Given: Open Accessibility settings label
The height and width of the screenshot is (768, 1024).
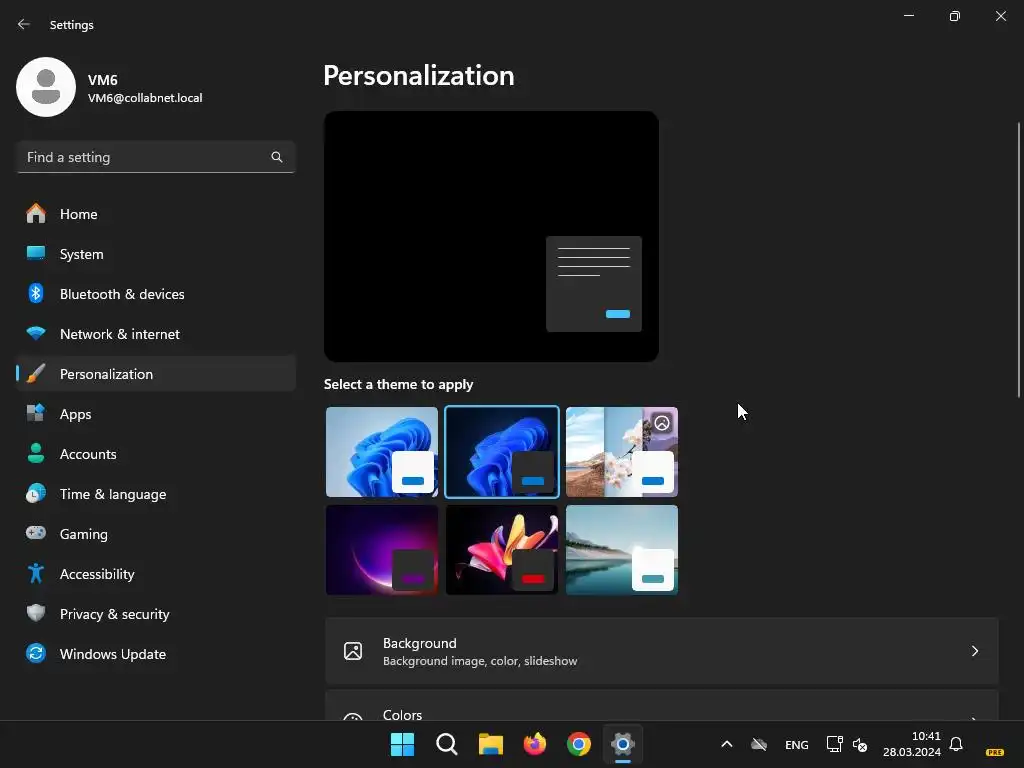Looking at the screenshot, I should click(97, 574).
